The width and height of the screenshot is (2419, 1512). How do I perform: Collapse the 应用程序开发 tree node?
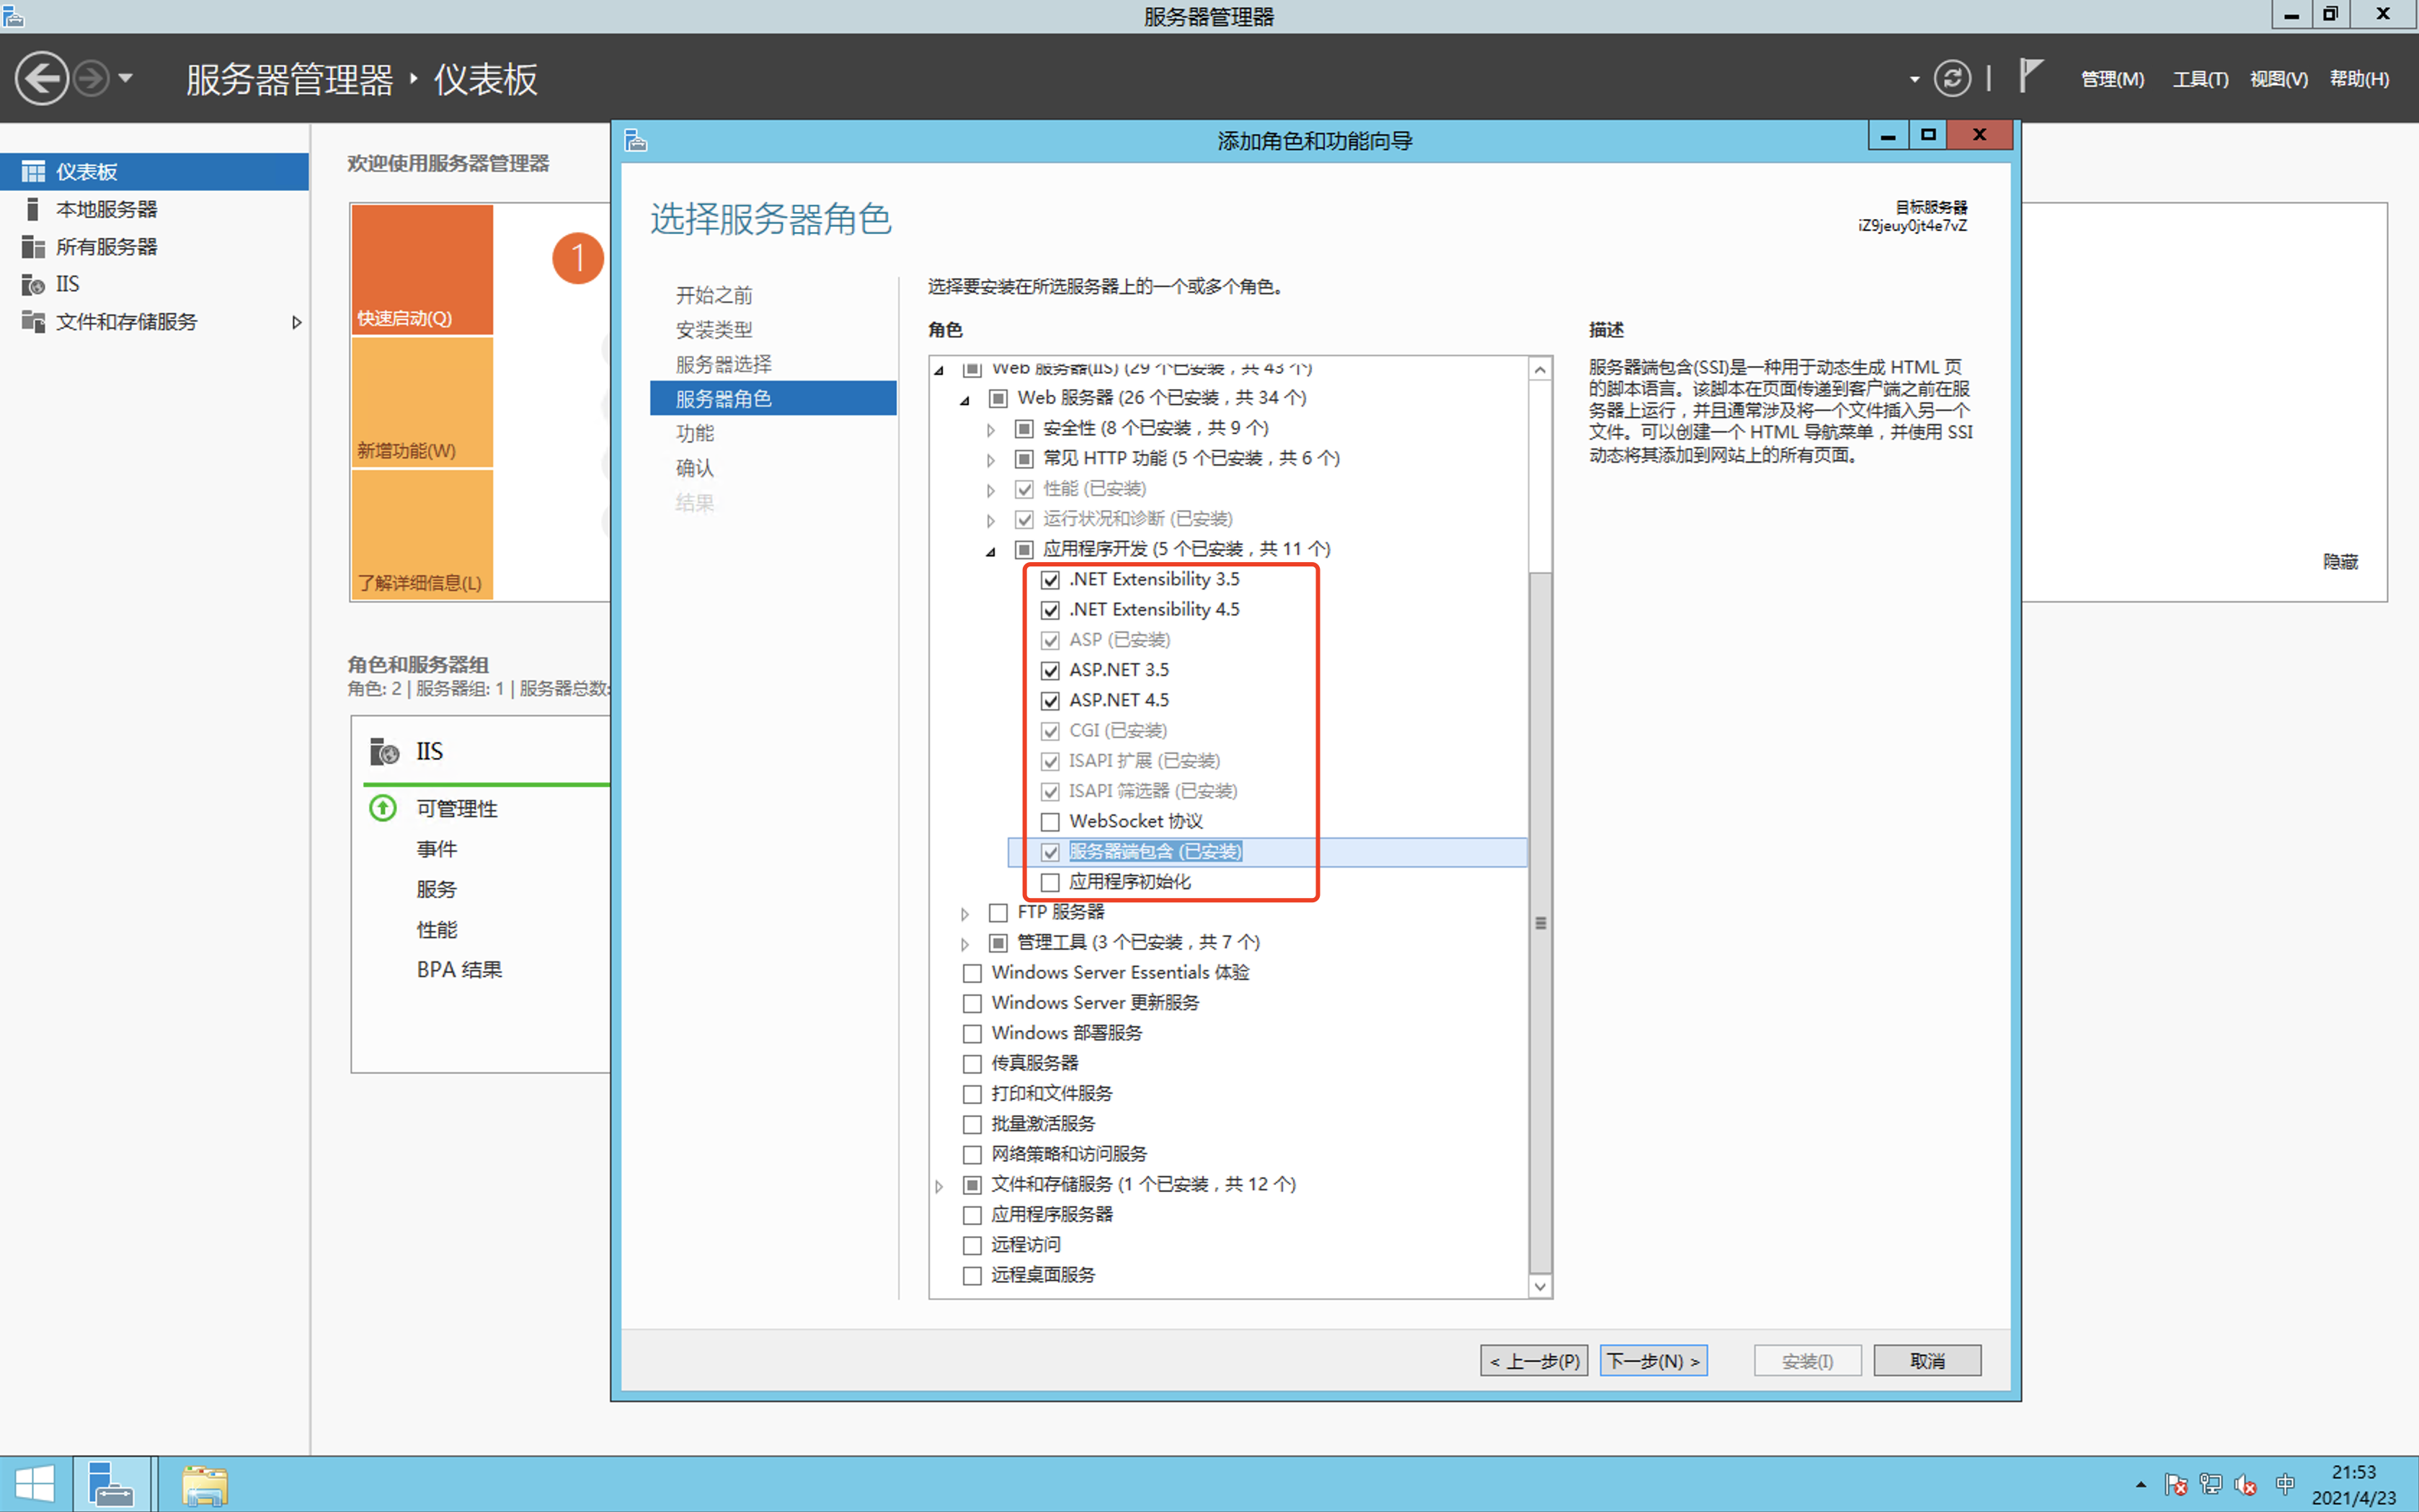click(x=991, y=550)
